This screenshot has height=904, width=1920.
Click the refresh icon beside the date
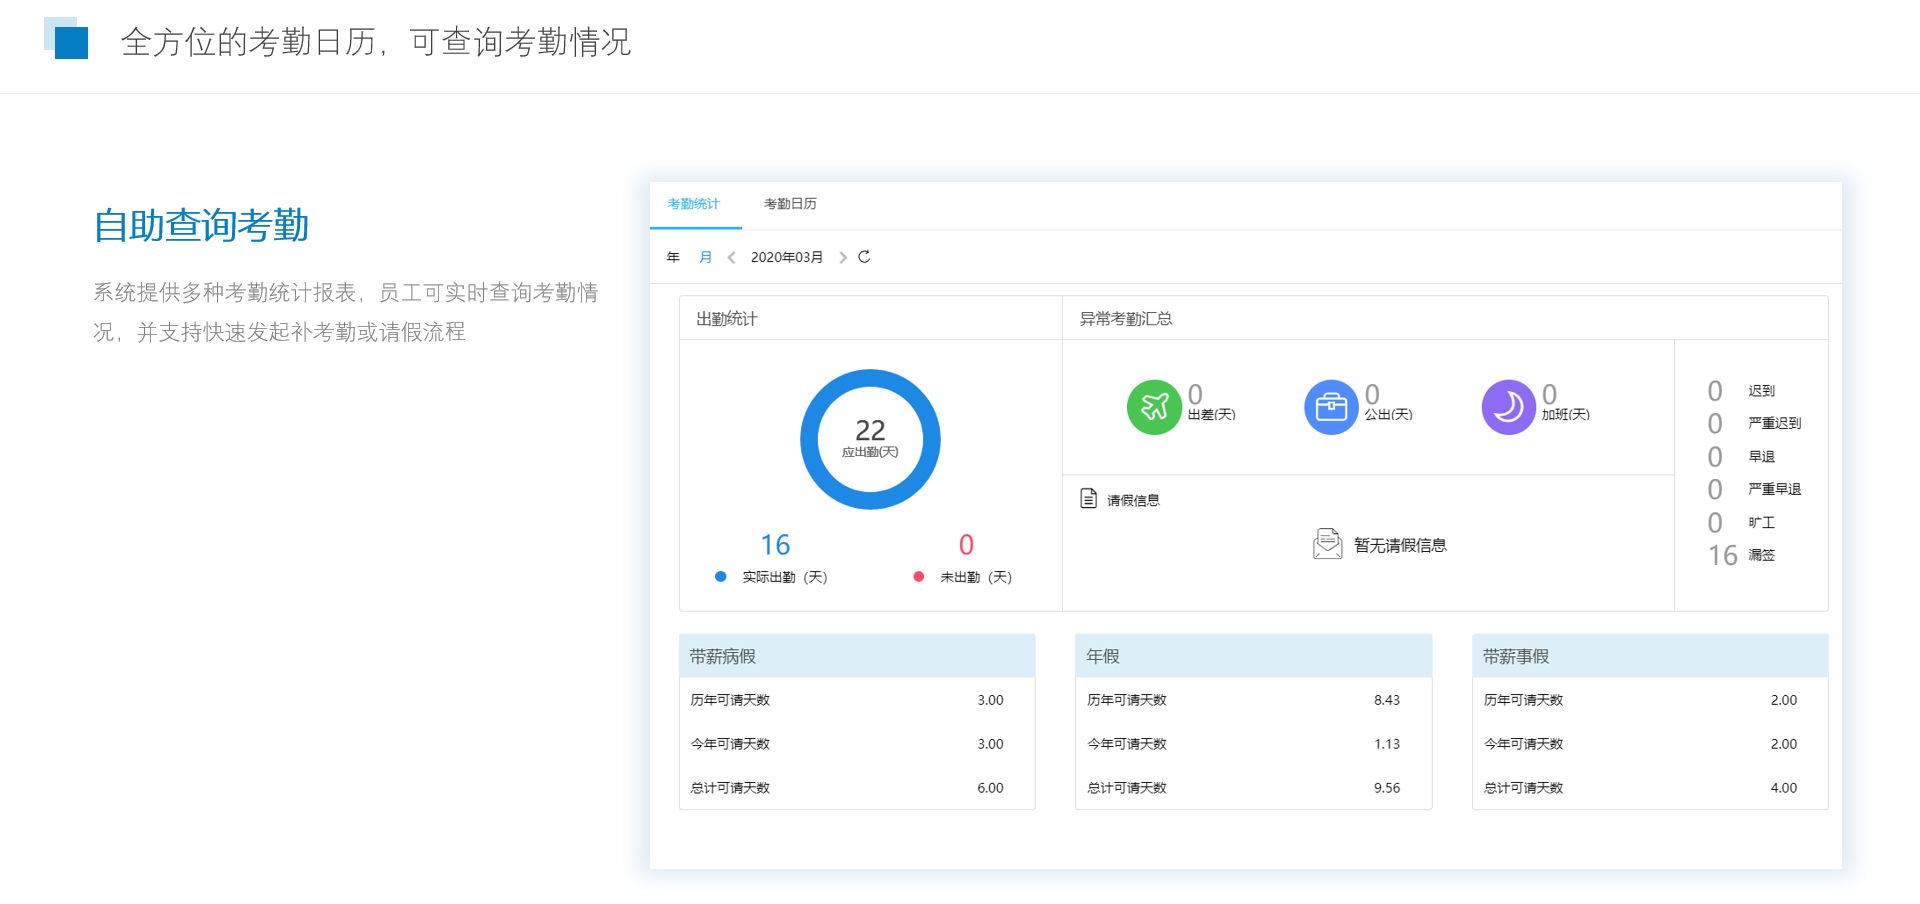click(864, 257)
